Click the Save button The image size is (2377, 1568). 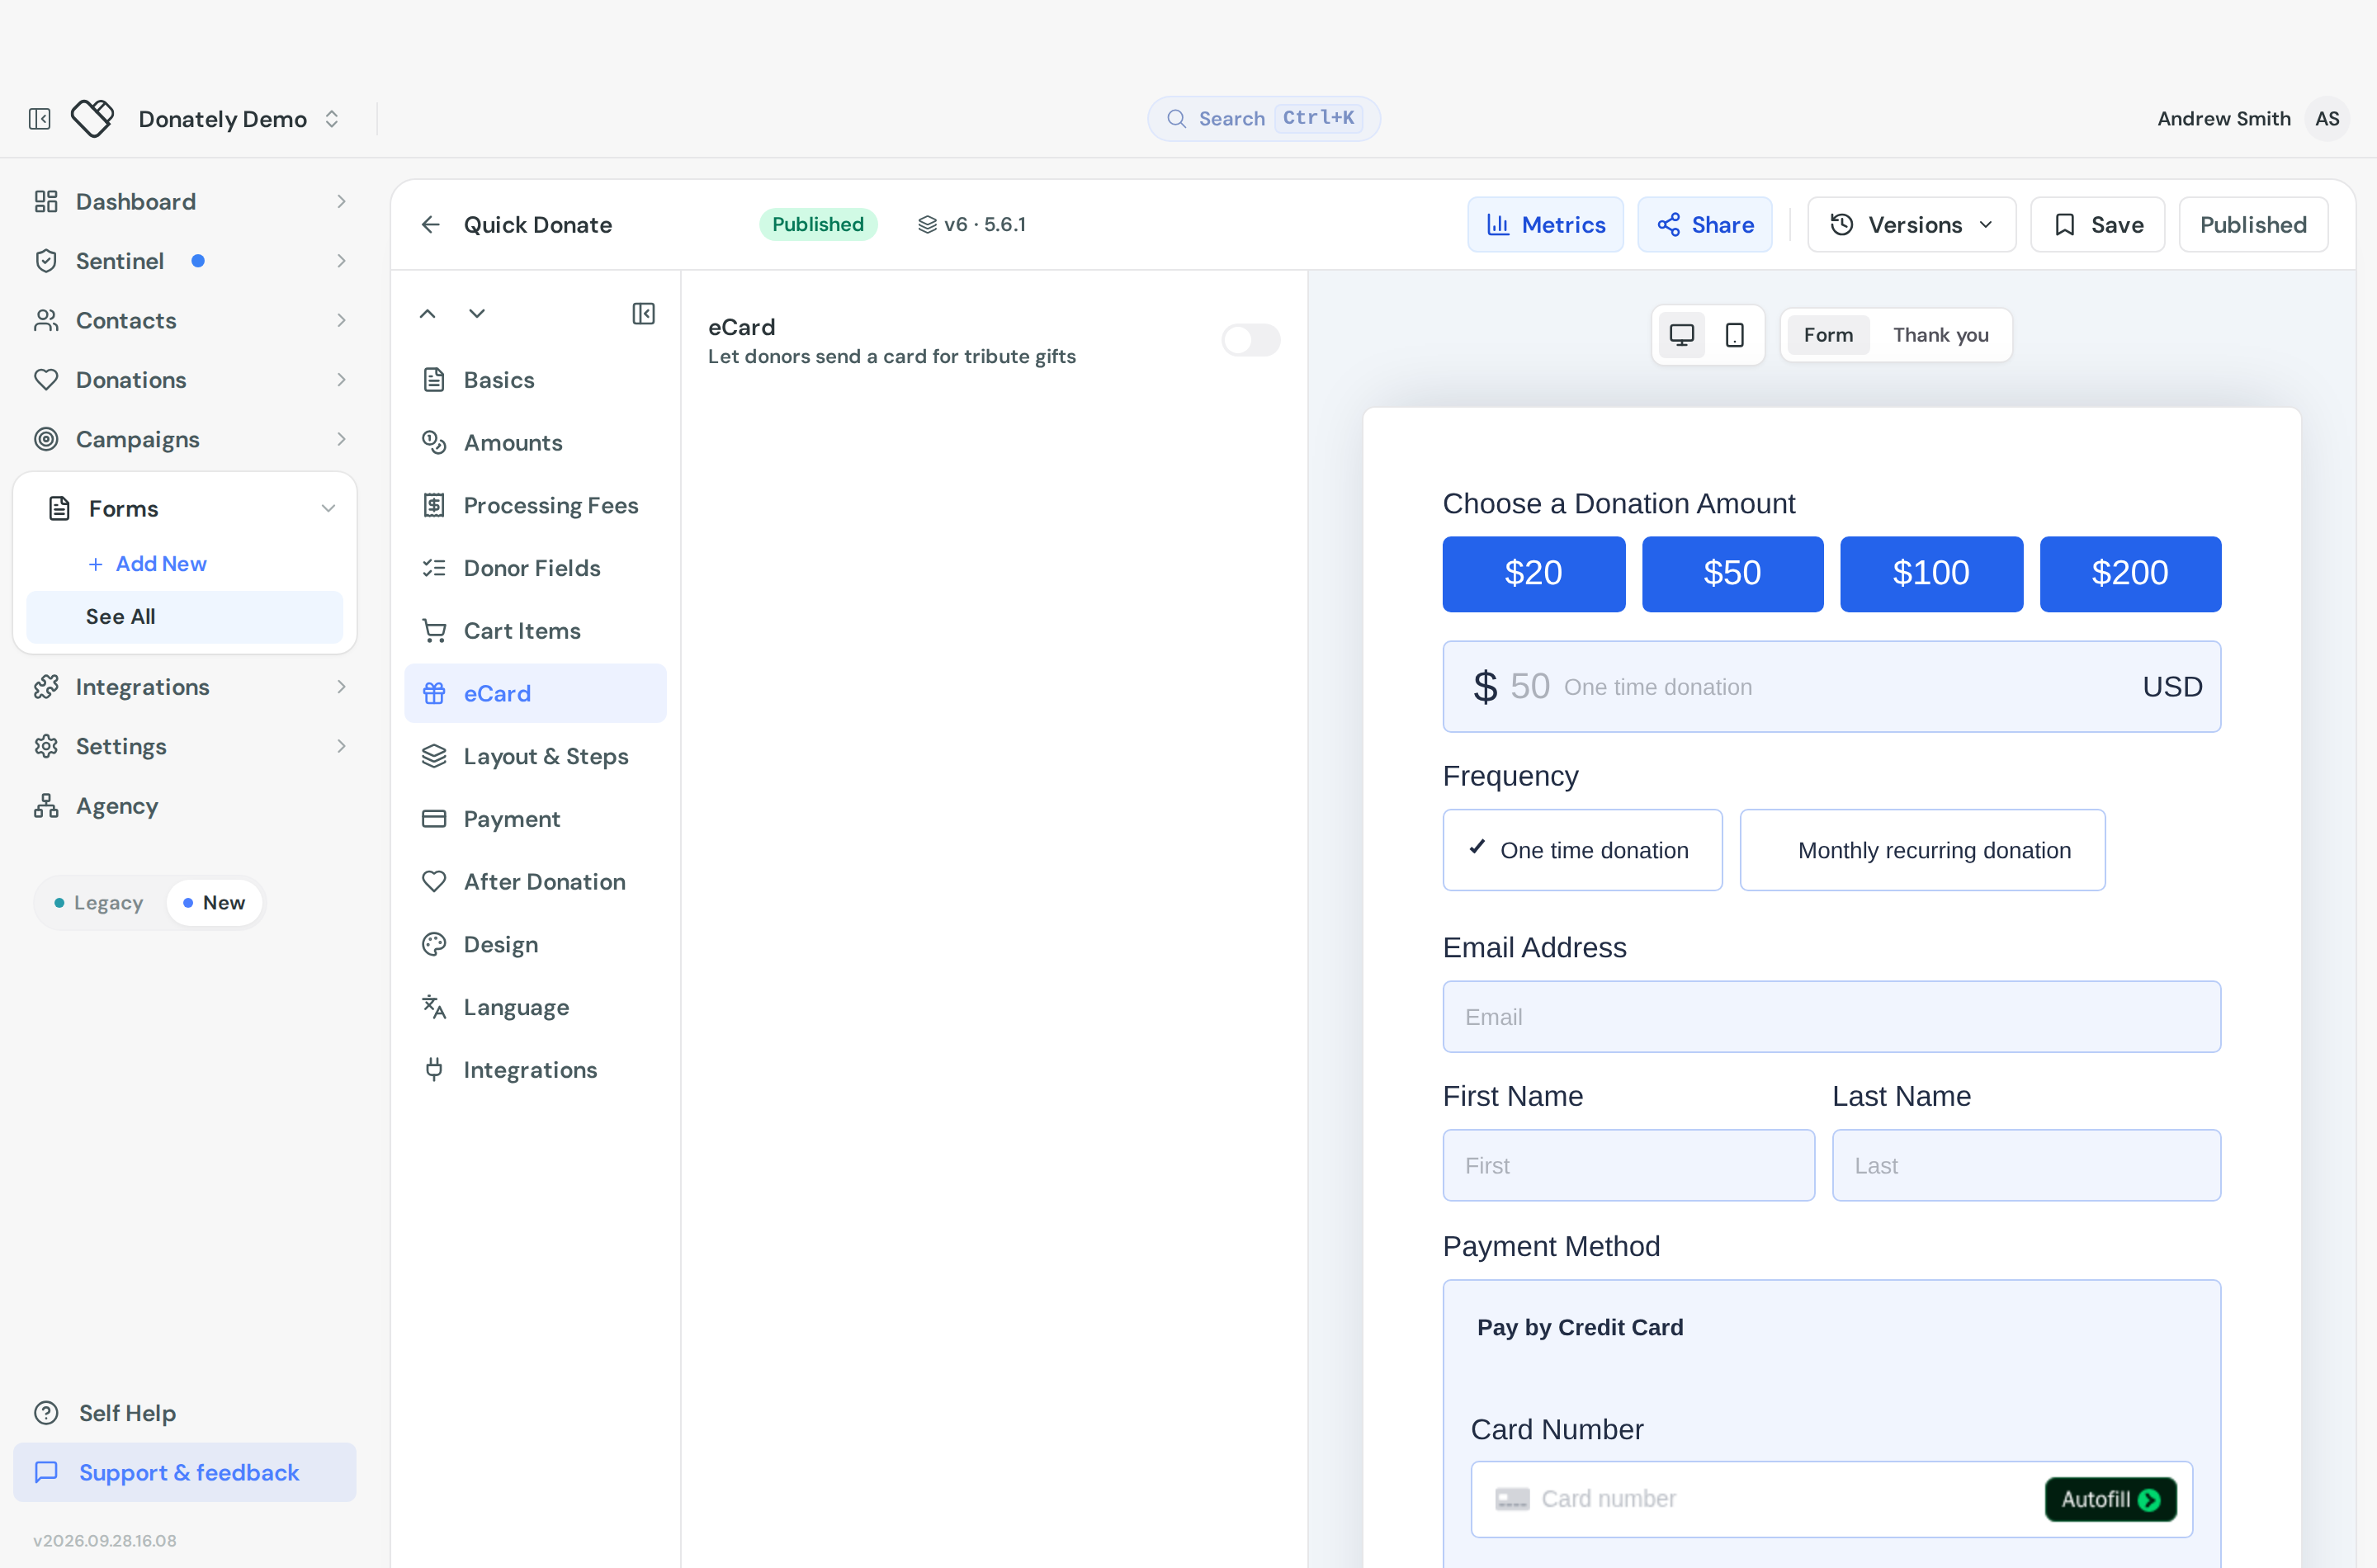[x=2097, y=225]
